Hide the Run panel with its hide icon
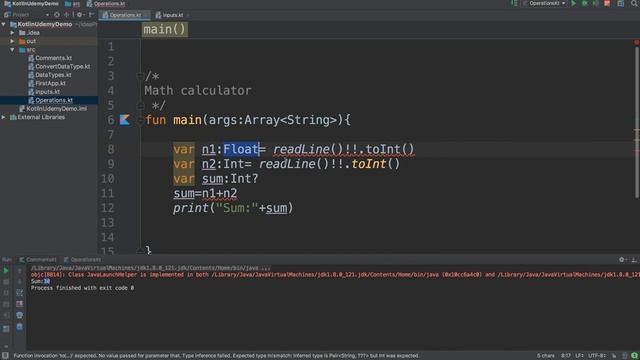640x360 pixels. (x=634, y=260)
